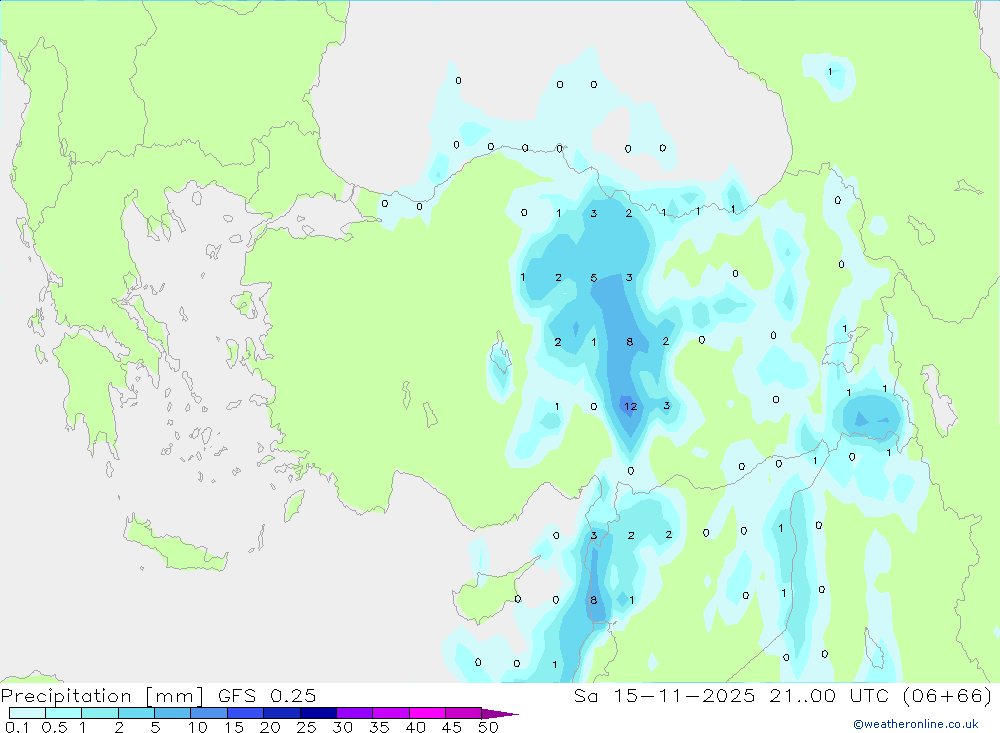Select legend swatch between 15 and 20

[x=246, y=713]
